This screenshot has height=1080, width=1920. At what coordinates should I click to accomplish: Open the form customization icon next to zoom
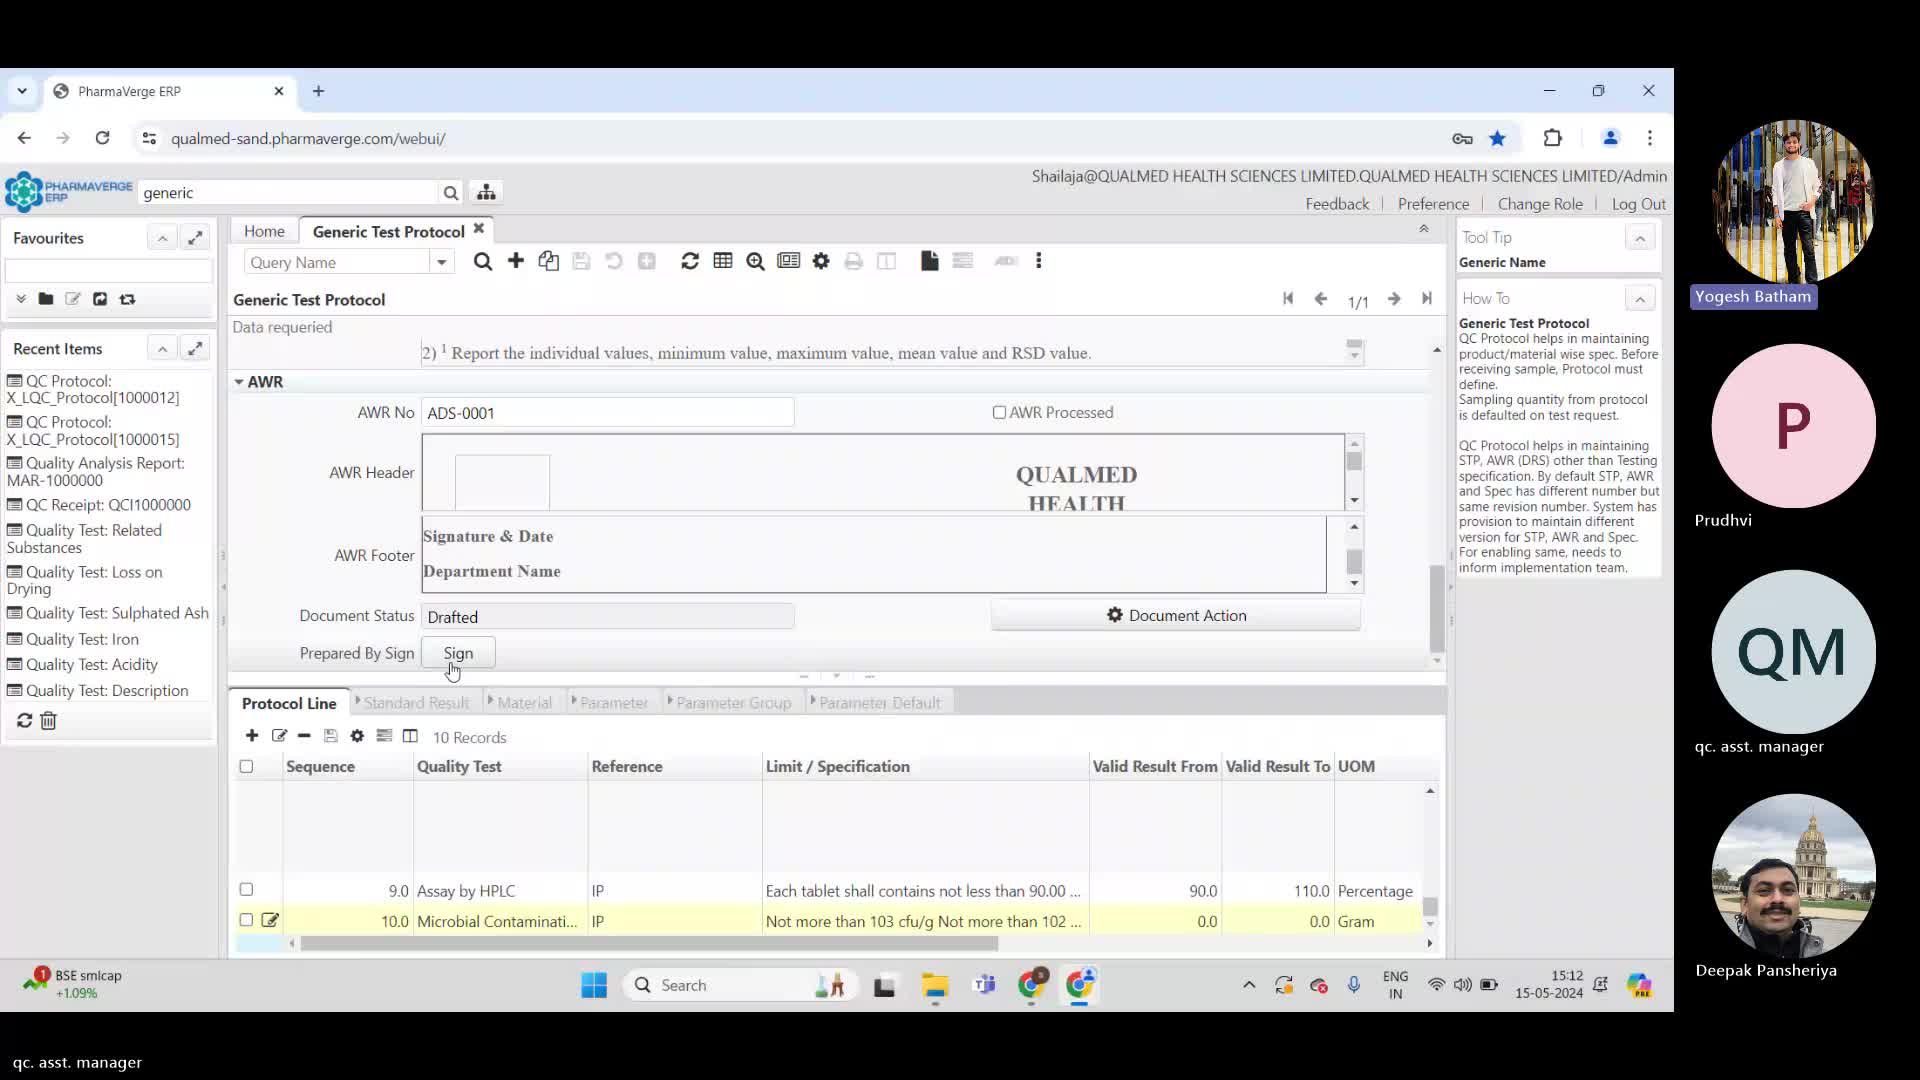(789, 261)
